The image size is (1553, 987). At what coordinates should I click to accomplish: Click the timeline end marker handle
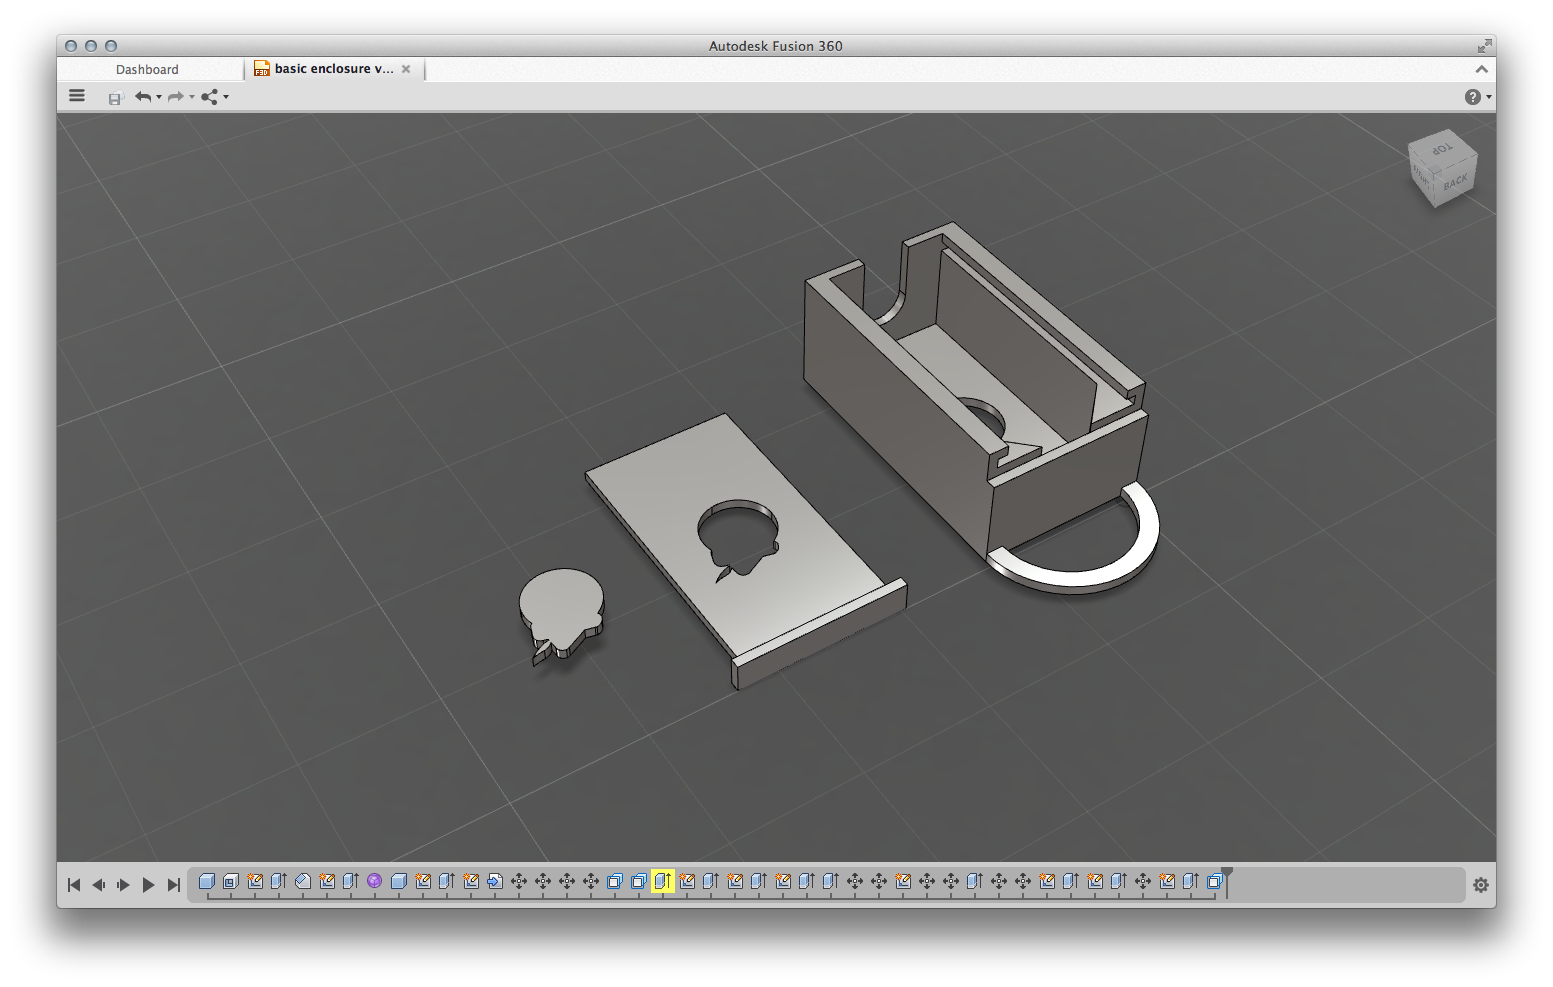tap(1227, 874)
